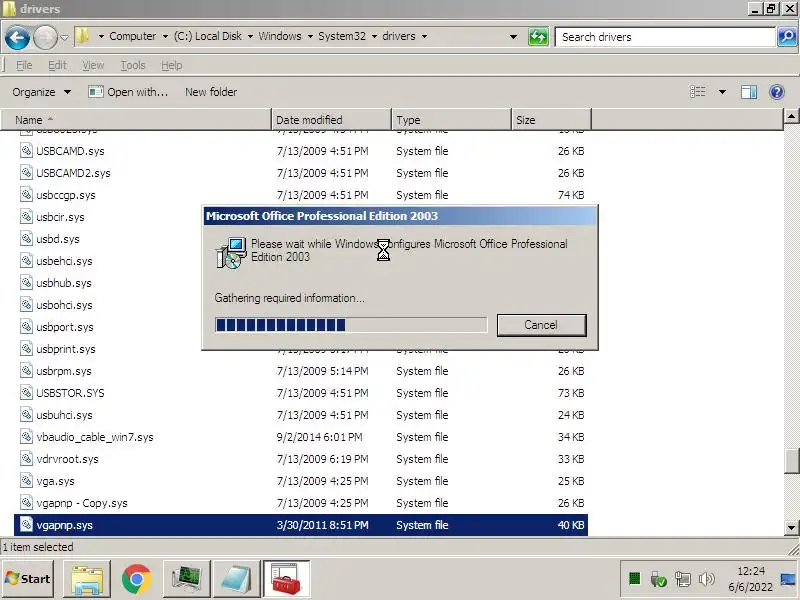Sort files by Name column
This screenshot has height=600, width=800.
point(136,120)
